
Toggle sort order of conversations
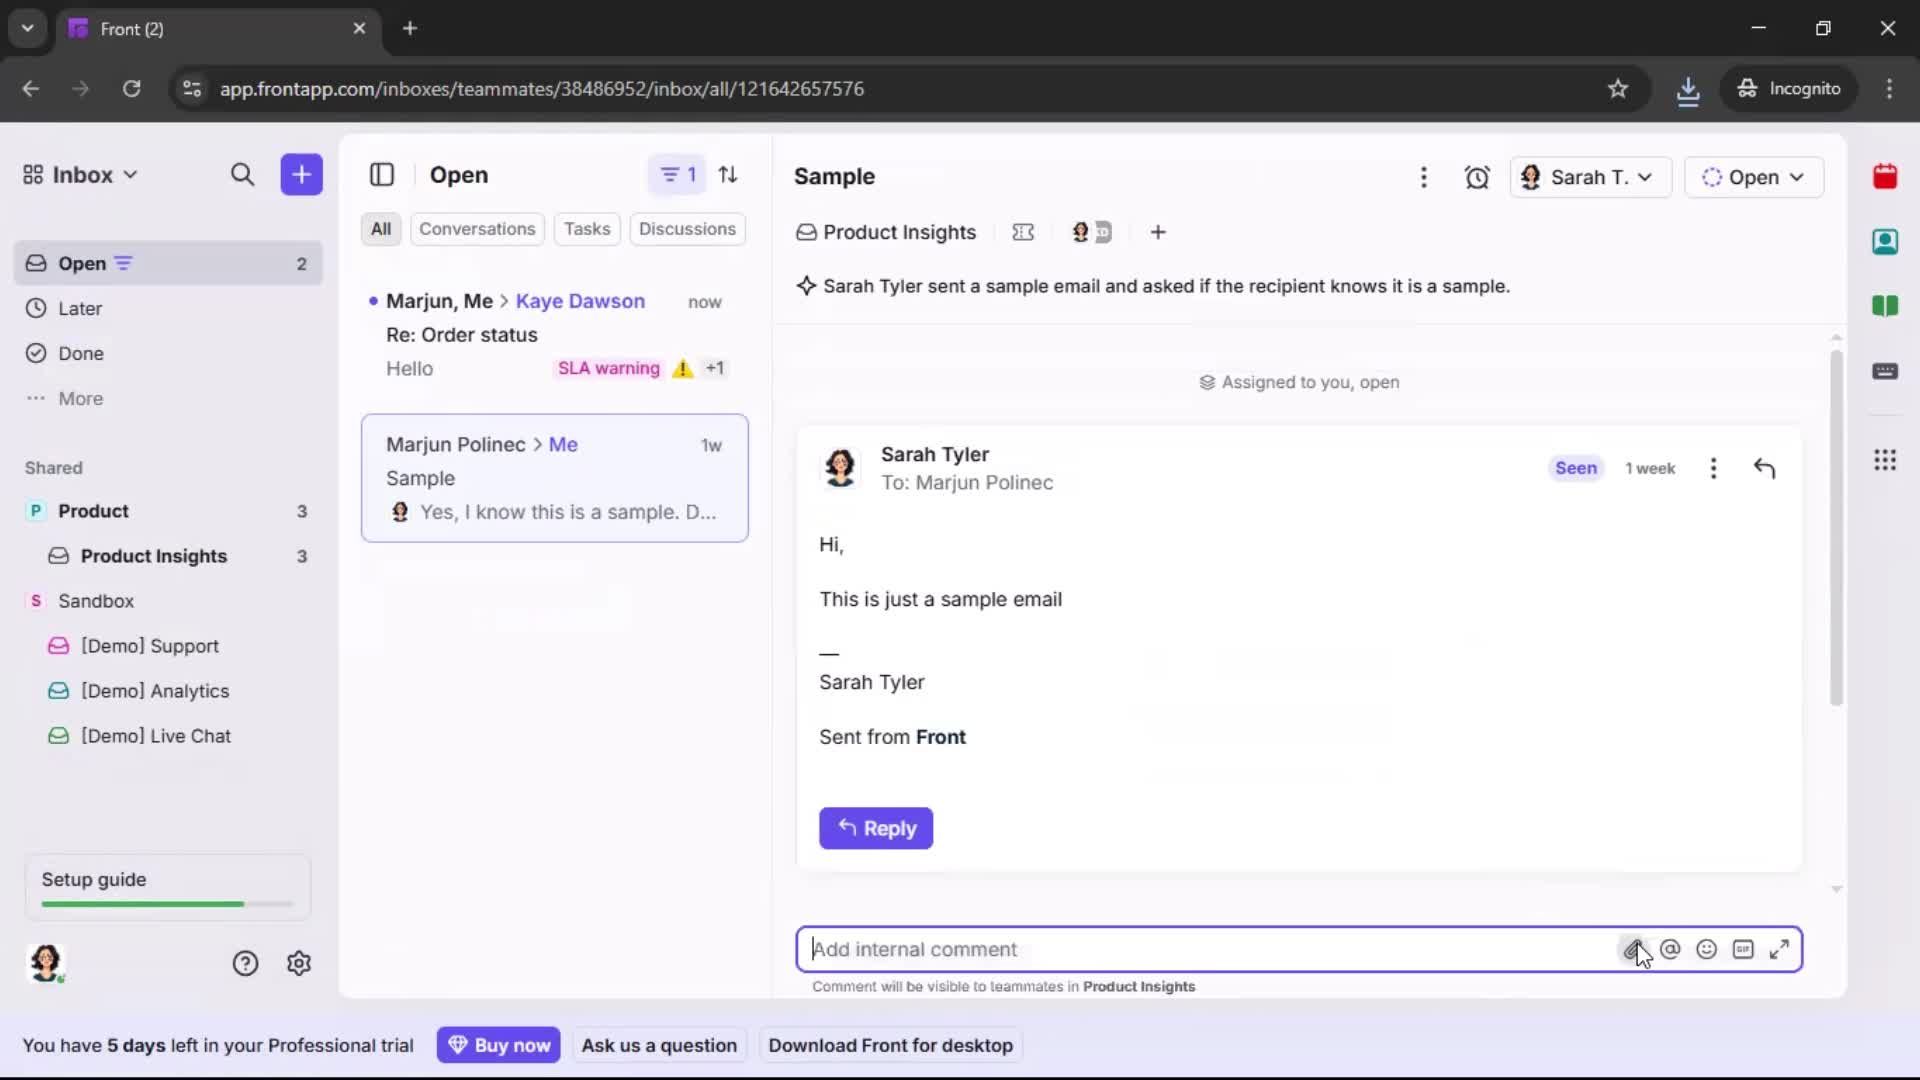tap(729, 174)
